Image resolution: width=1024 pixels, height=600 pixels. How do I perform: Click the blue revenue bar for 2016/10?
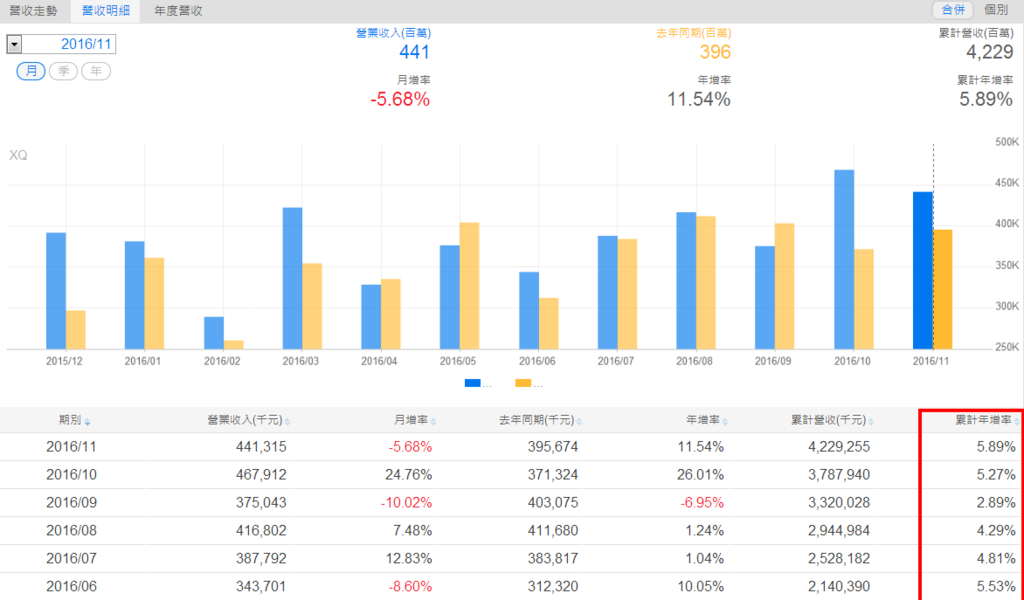point(844,260)
